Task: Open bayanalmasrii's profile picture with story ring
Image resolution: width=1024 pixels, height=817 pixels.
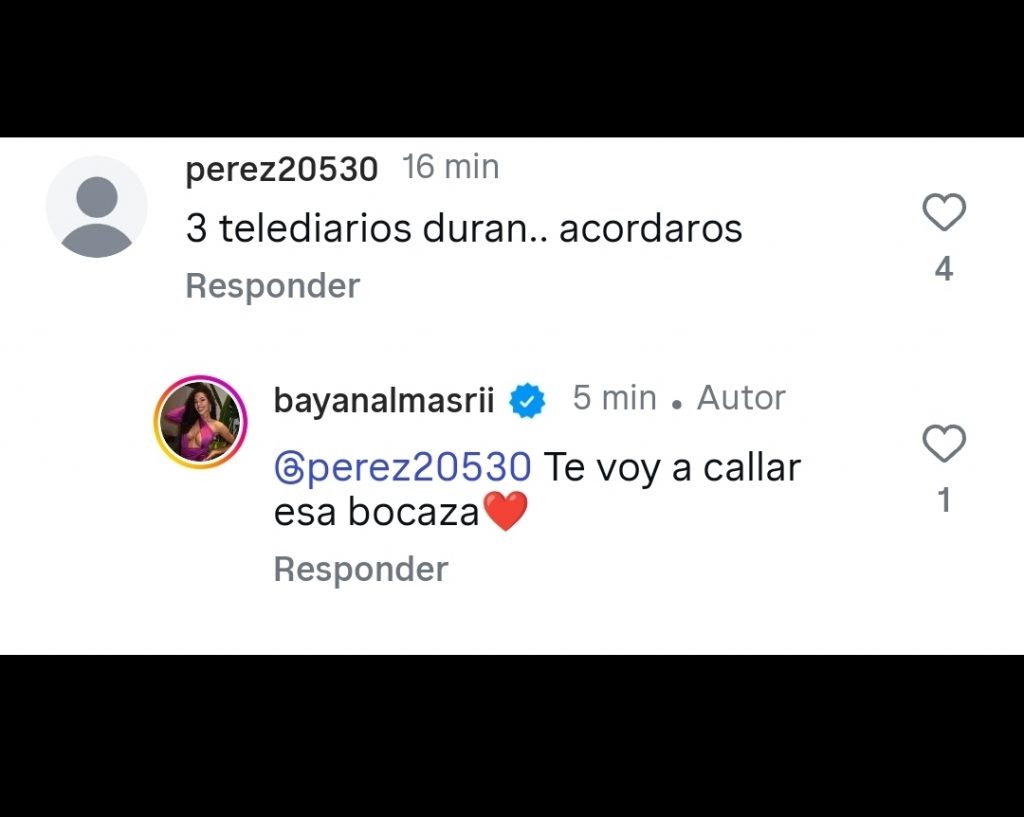Action: pyautogui.click(x=200, y=422)
